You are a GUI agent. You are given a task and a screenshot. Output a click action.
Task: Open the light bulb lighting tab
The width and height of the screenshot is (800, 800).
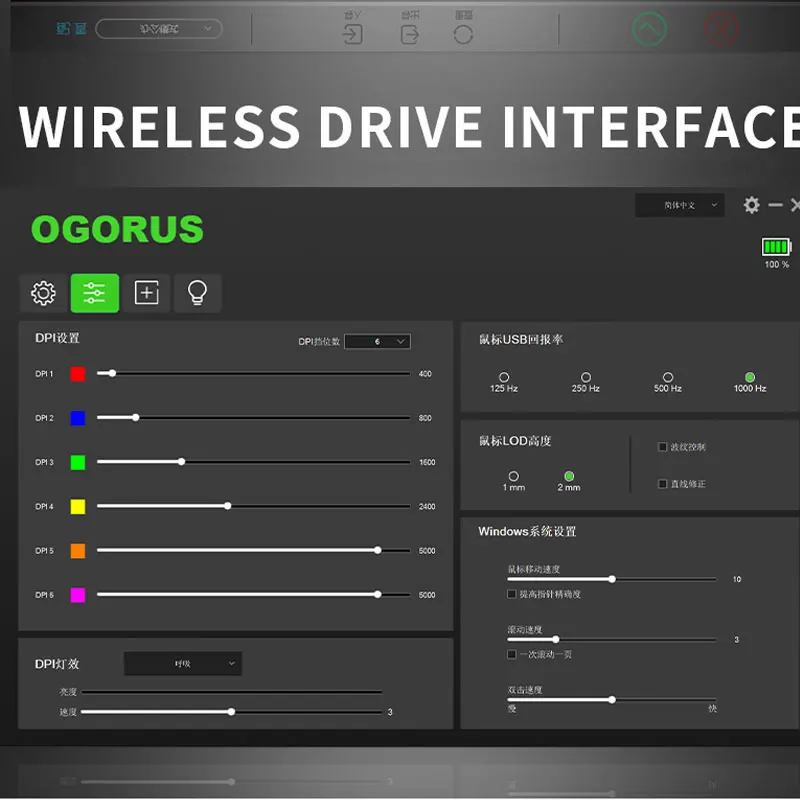point(198,293)
